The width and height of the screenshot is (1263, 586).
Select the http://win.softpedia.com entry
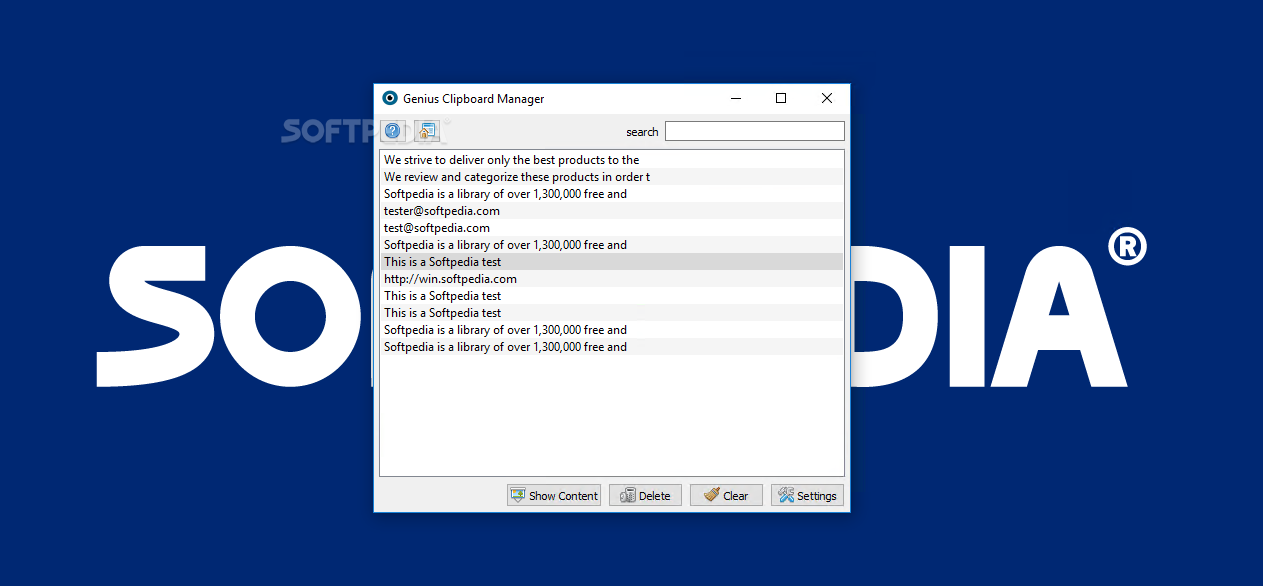[612, 279]
